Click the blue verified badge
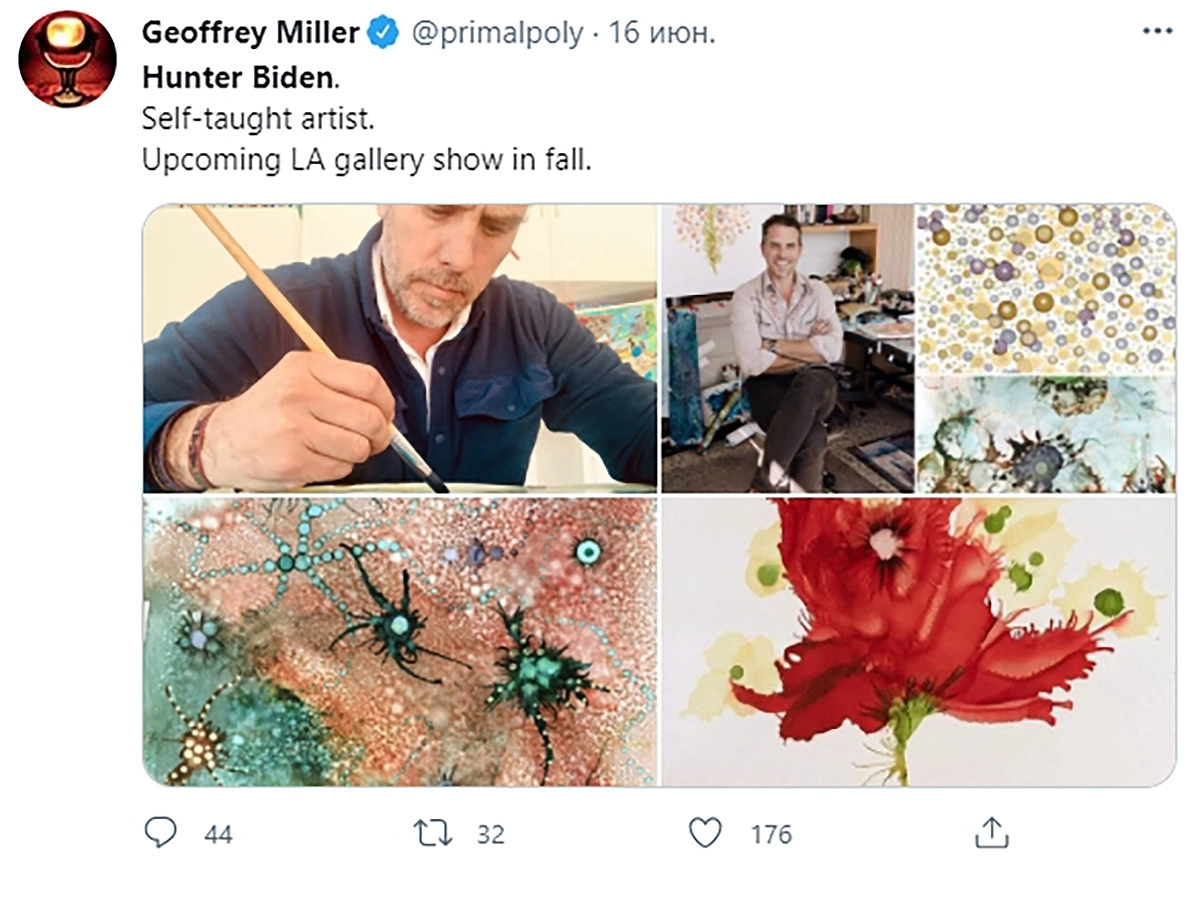The width and height of the screenshot is (1200, 901). [382, 33]
